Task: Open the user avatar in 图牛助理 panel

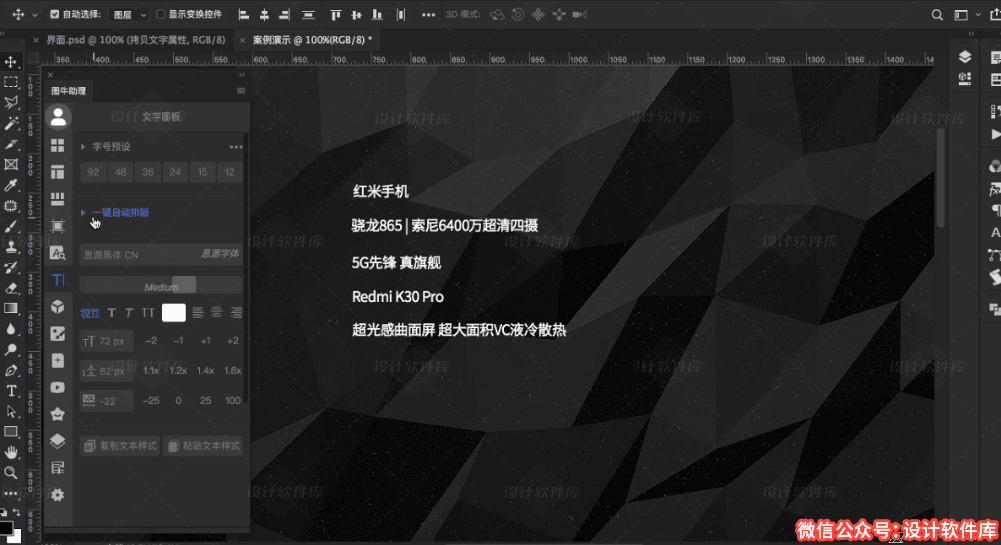Action: pos(58,117)
